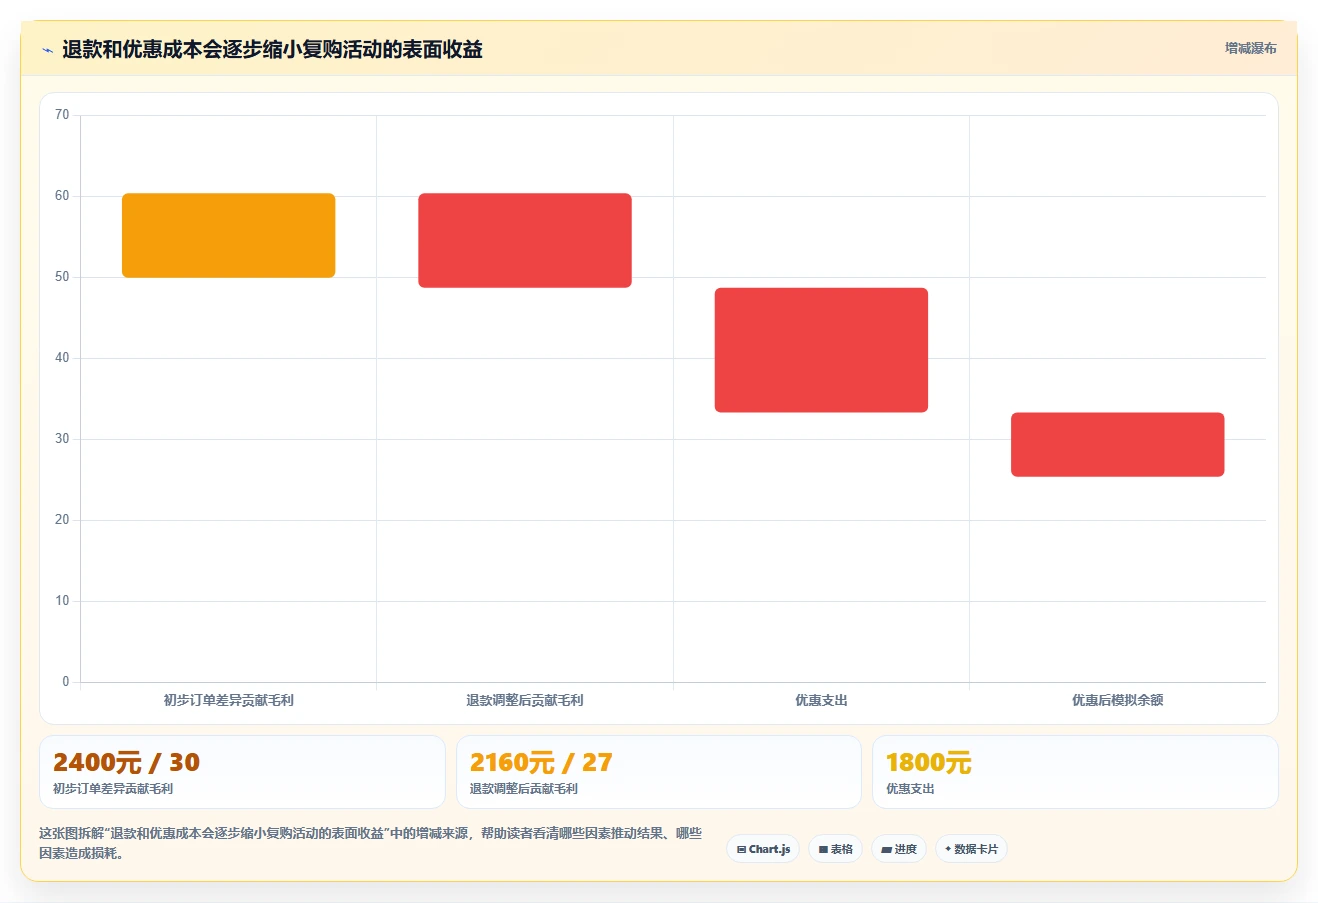
Task: Click the red 优惠支出 bar
Action: tap(821, 350)
